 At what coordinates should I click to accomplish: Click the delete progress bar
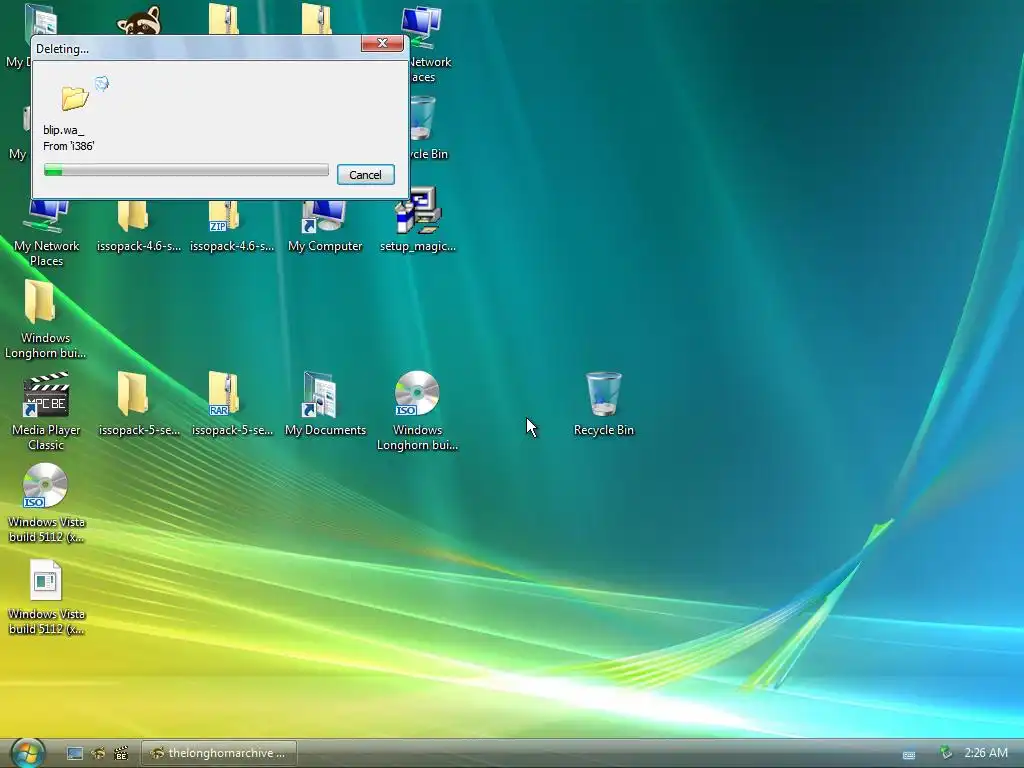[x=186, y=170]
